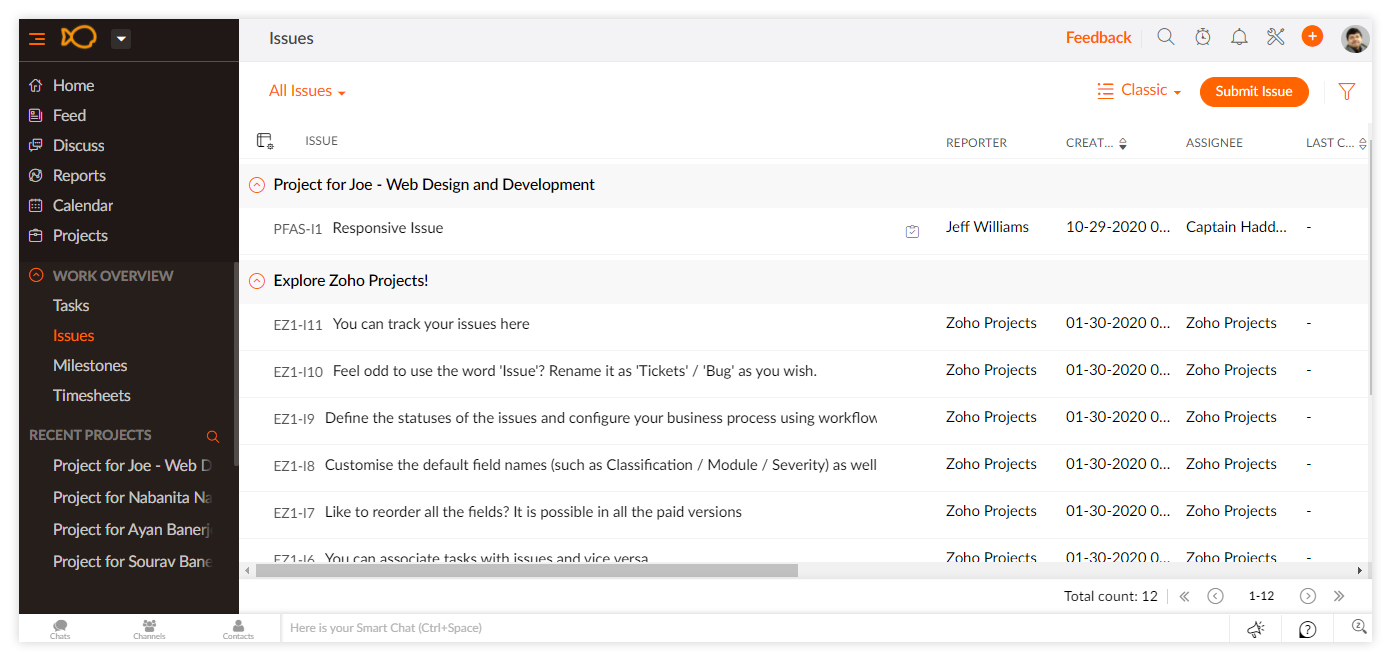
Task: Open the setup tools icon
Action: pos(1275,37)
